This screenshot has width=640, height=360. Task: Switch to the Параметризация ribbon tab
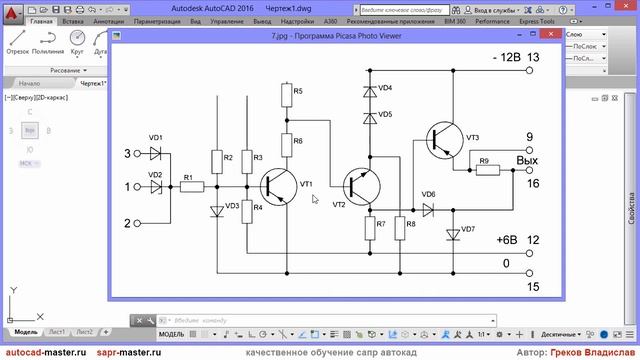pos(157,21)
